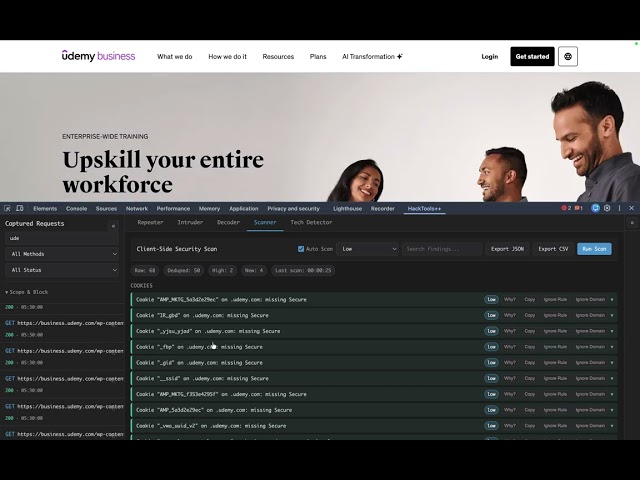Expand the IR_gbd cookie finding arrow
640x480 pixels.
612,315
